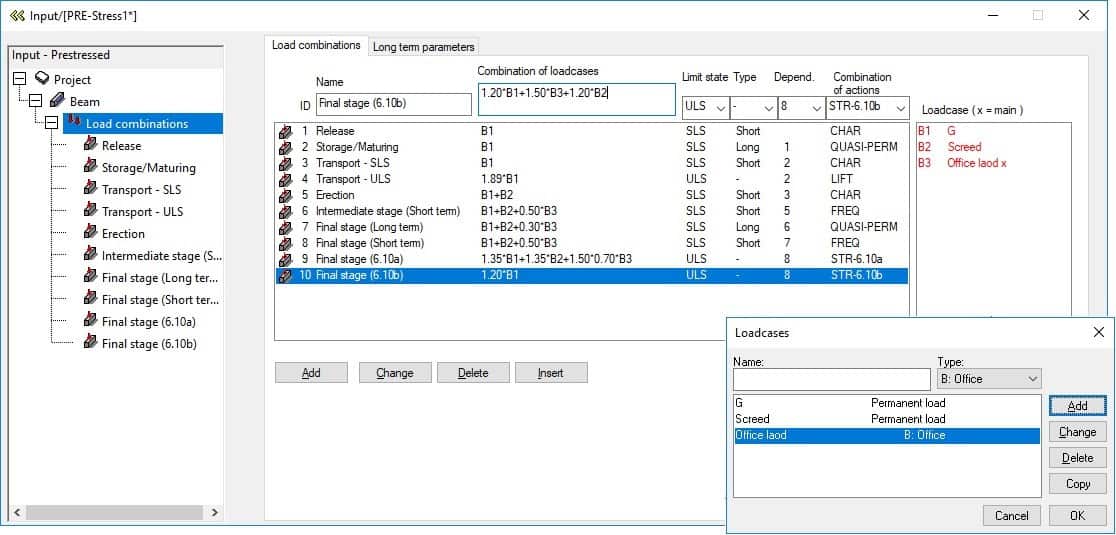1116x535 pixels.
Task: Select Office laod in Loadcases list
Action: 887,435
